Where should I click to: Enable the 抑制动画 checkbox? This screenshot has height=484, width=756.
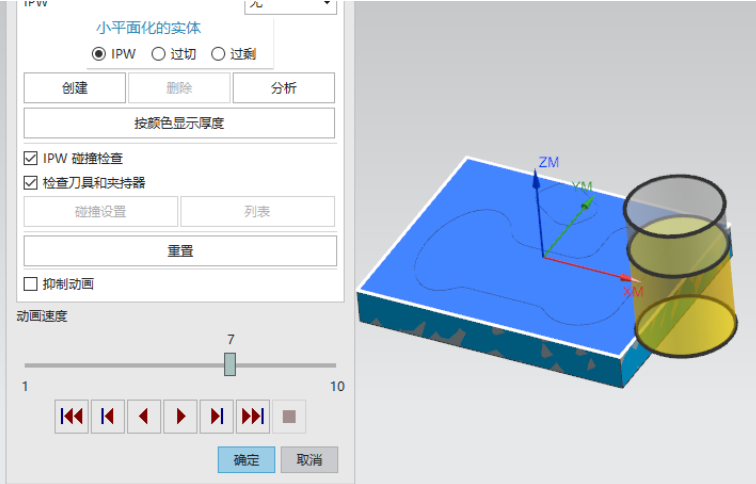[31, 284]
